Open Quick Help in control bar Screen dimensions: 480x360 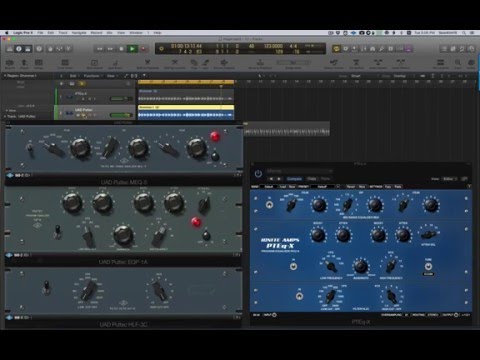pyautogui.click(x=39, y=49)
